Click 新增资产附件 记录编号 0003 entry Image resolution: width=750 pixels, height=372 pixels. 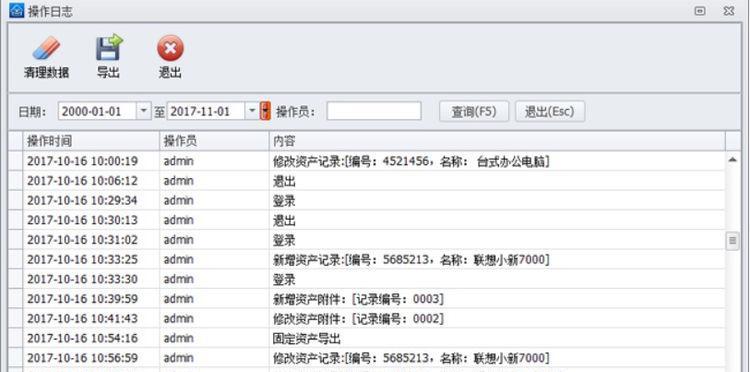358,299
